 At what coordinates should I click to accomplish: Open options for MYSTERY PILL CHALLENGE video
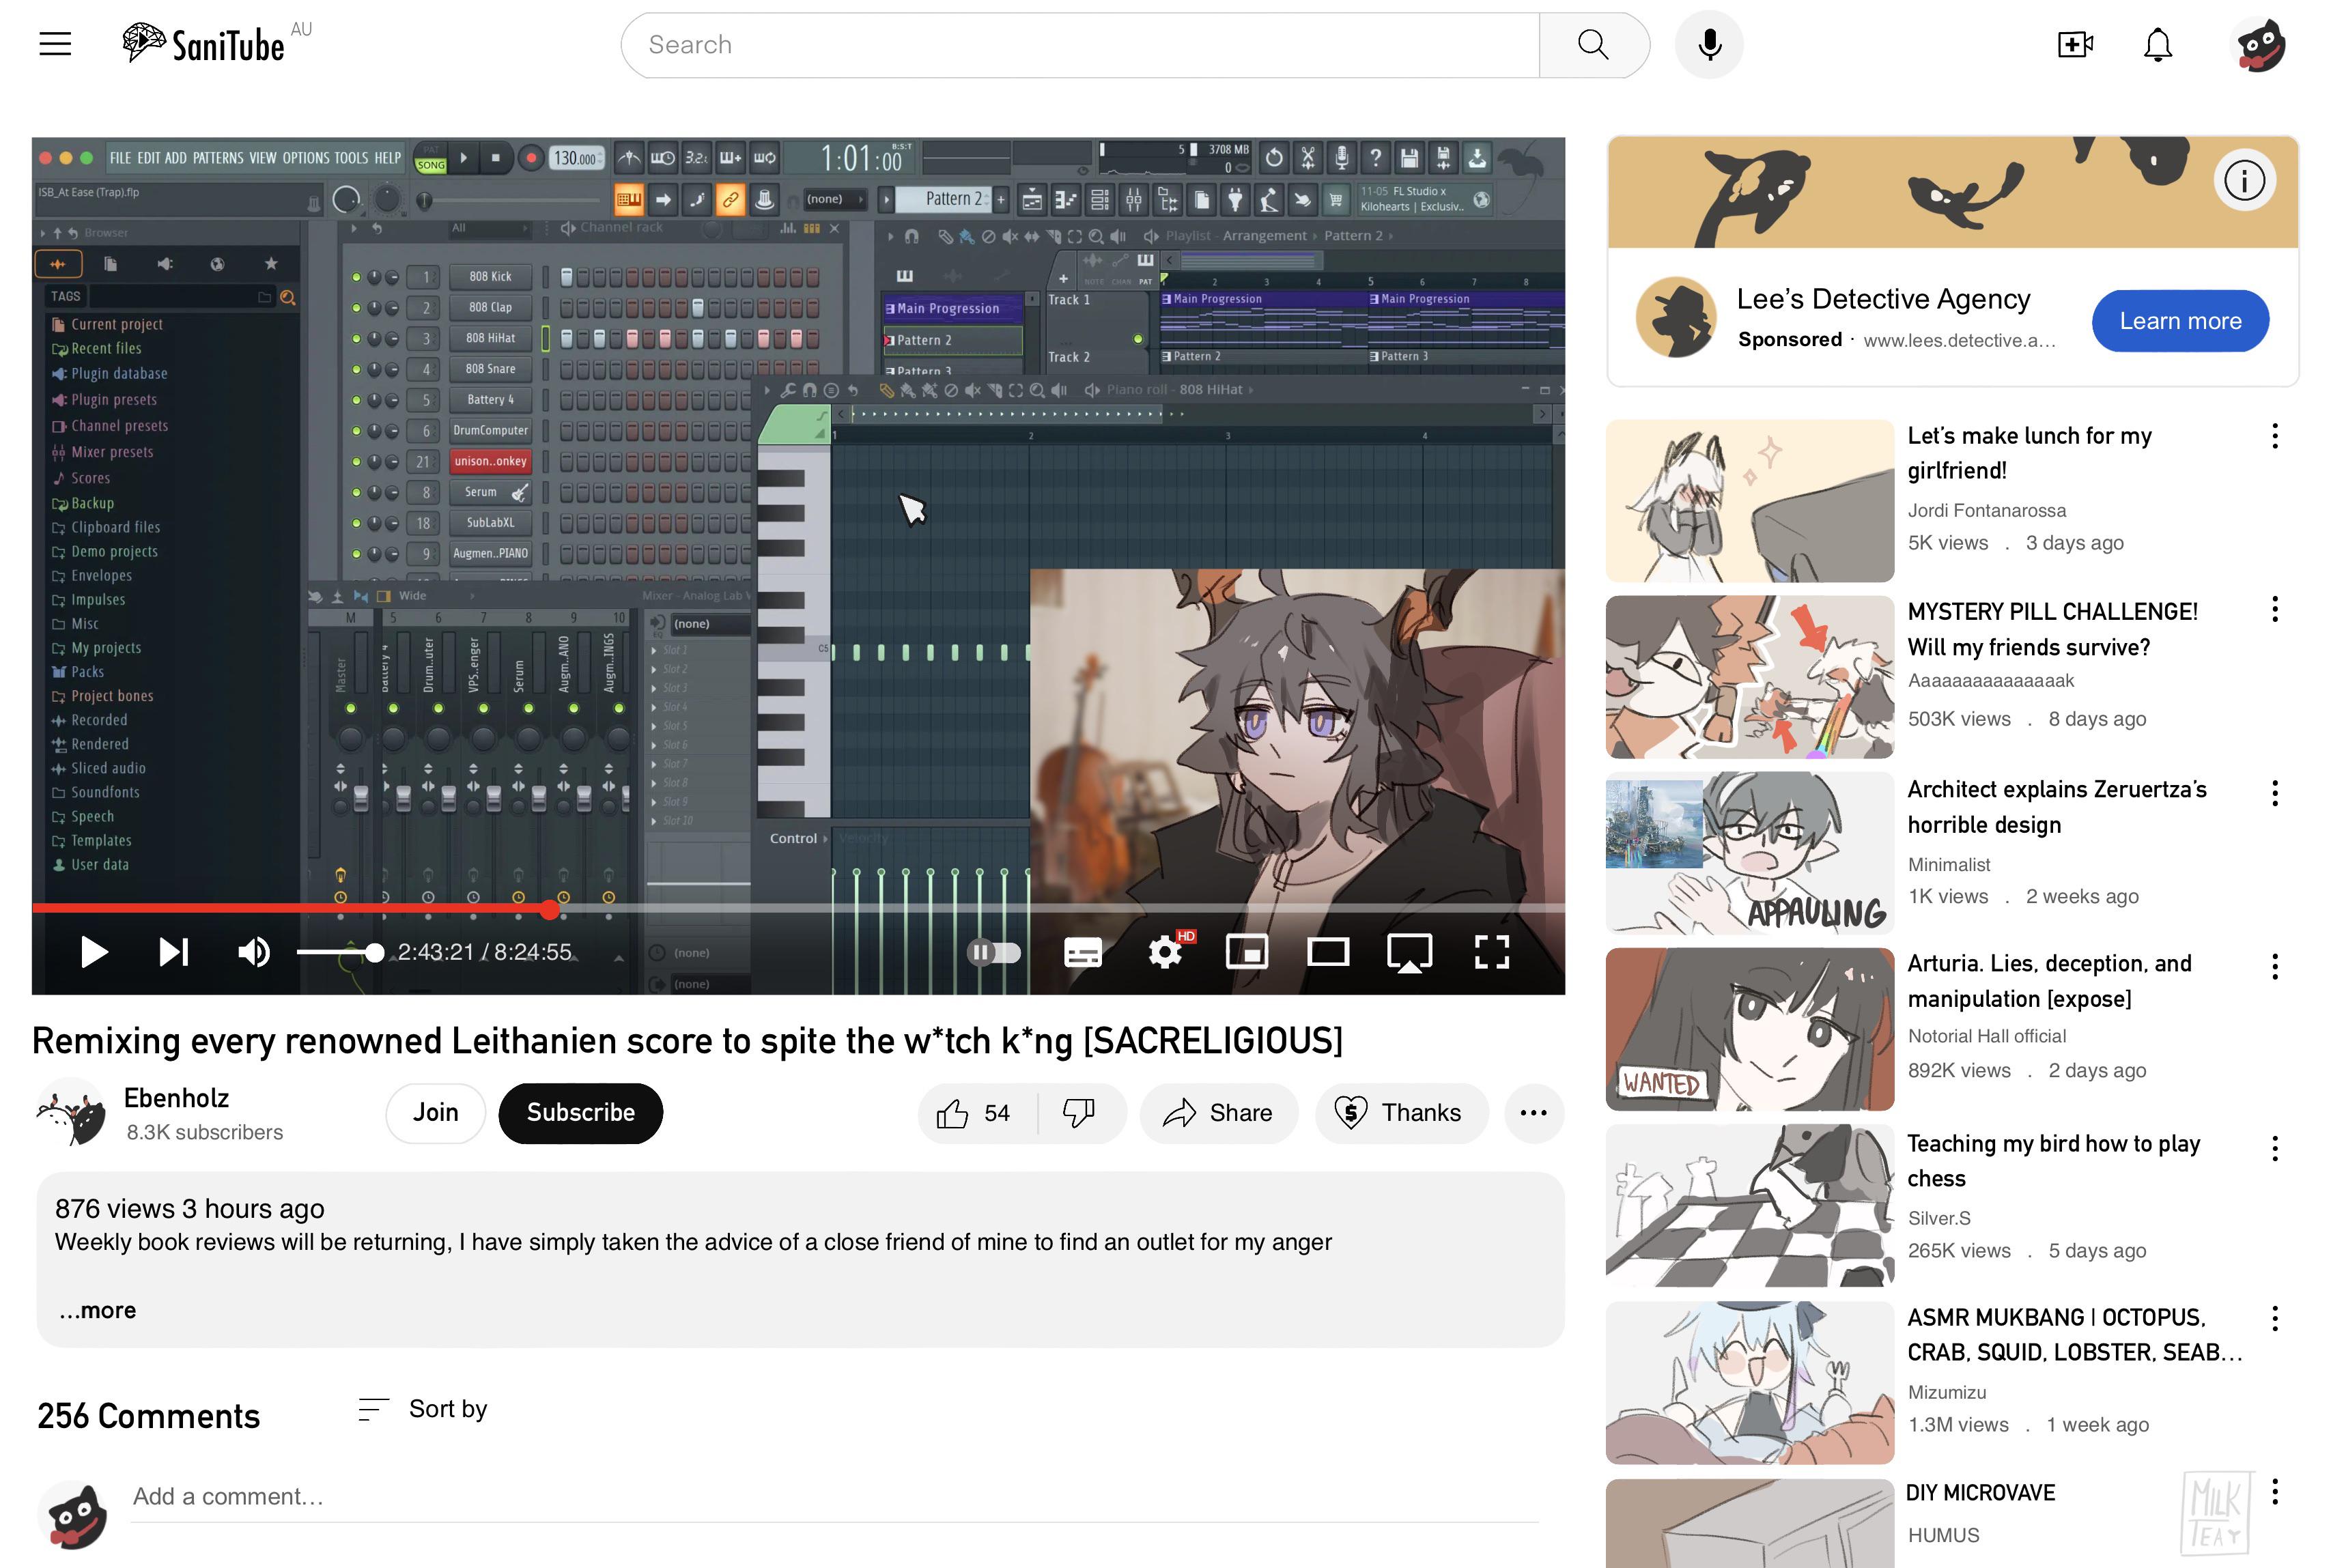2275,609
